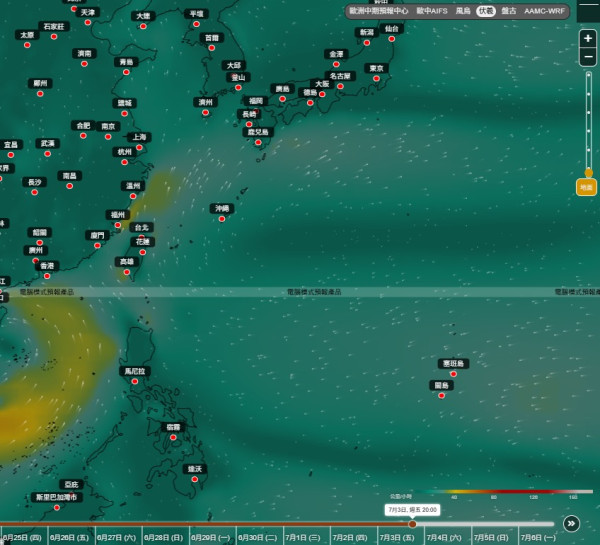Jump to 6月25日 (四) on the timeline
This screenshot has width=600, height=545.
(x=23, y=537)
